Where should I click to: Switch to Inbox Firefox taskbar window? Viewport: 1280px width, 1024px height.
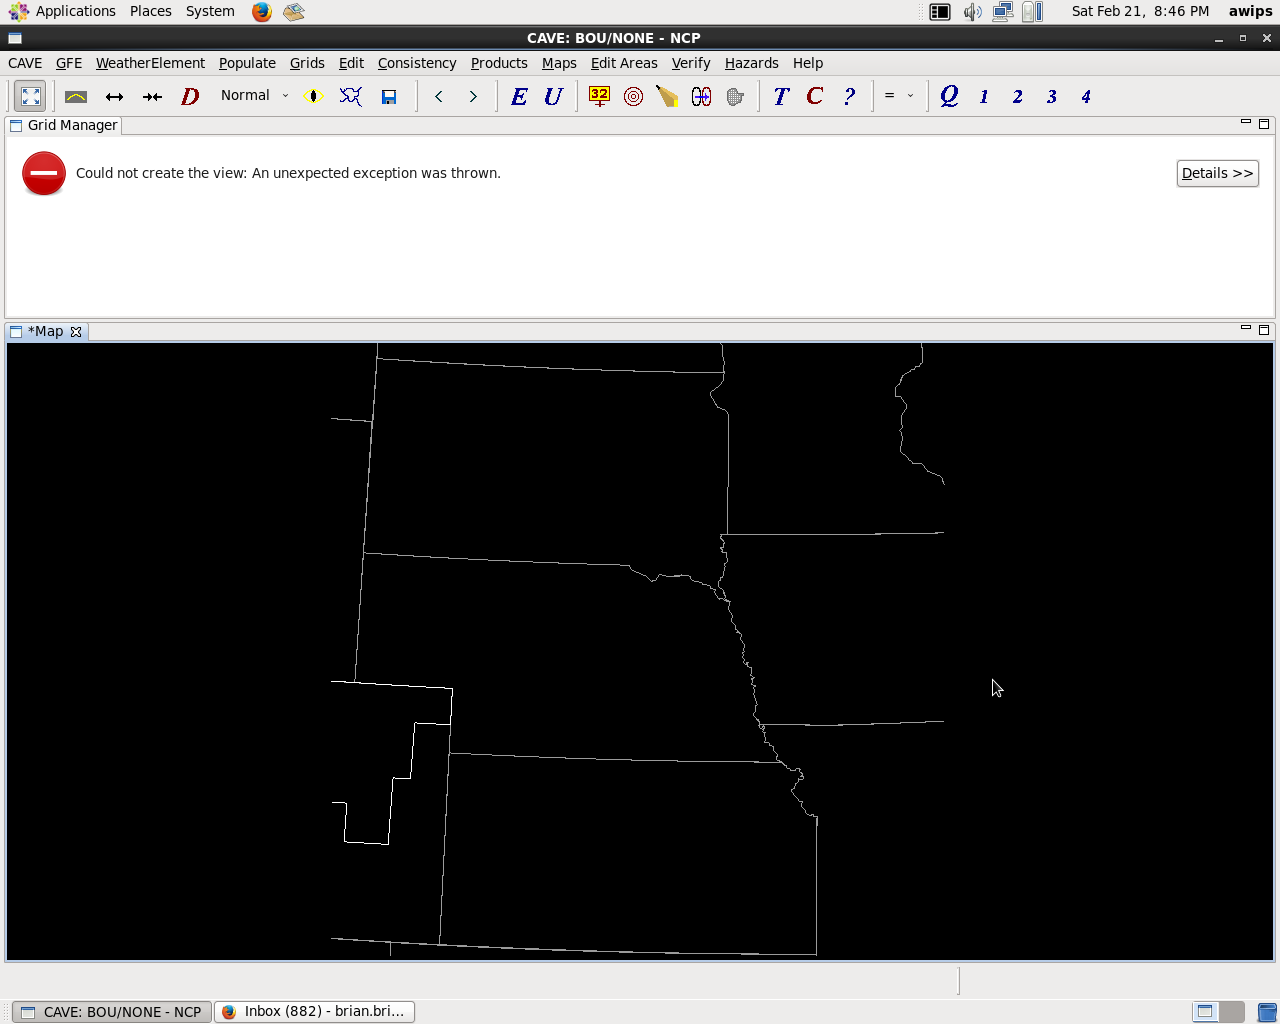[314, 1011]
